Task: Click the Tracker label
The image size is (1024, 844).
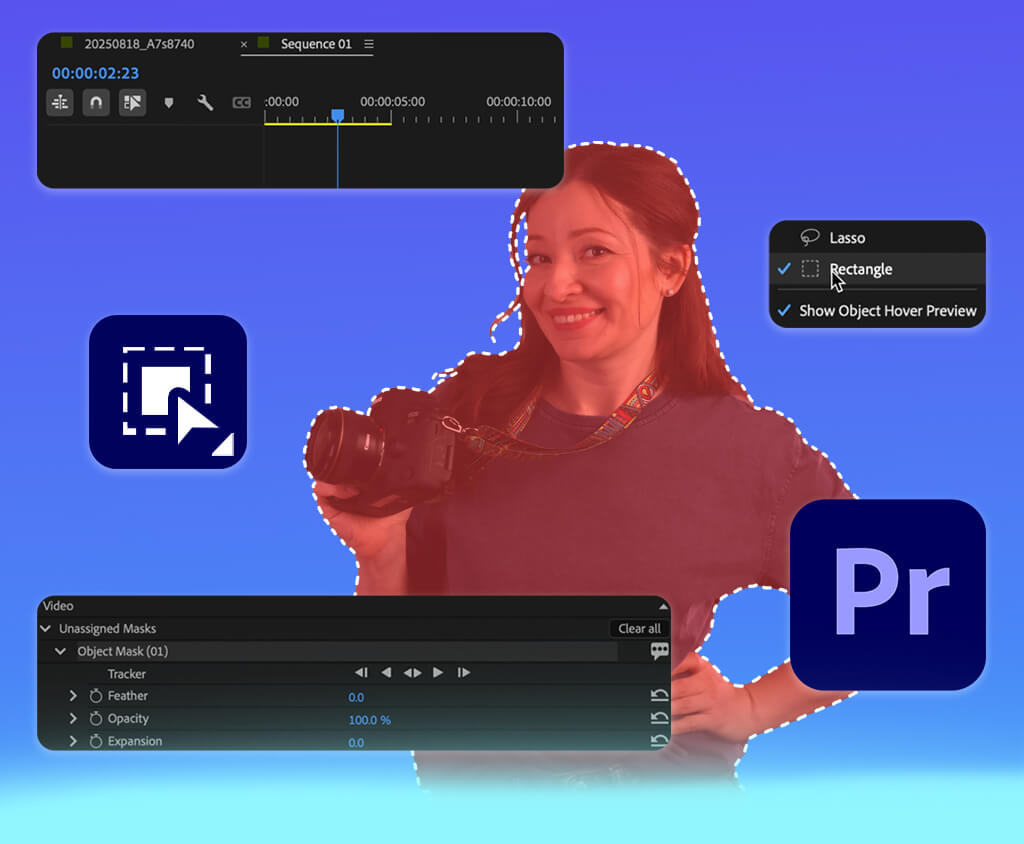Action: click(127, 674)
